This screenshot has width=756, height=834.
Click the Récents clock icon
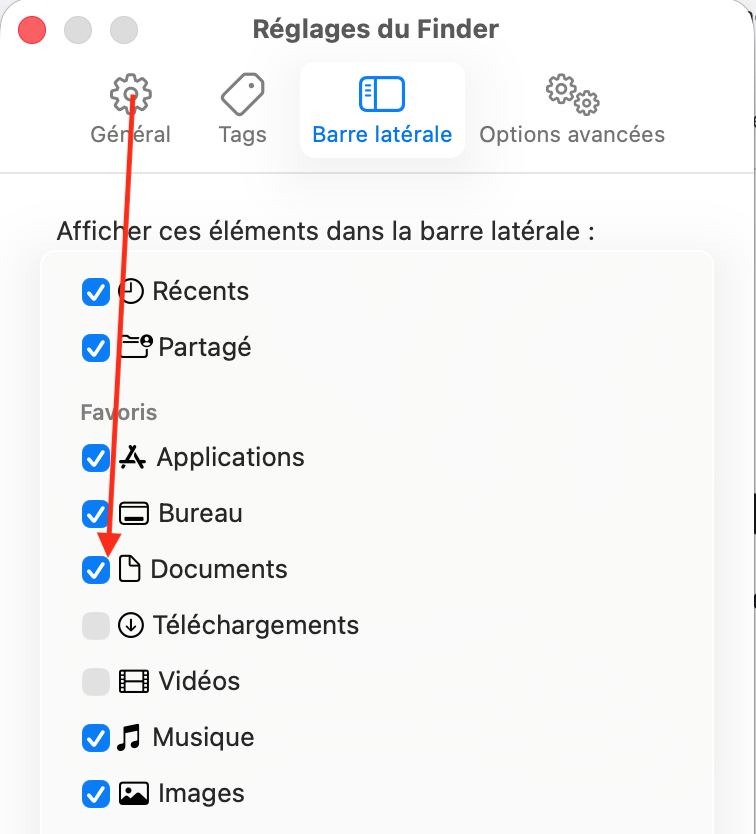pos(131,292)
